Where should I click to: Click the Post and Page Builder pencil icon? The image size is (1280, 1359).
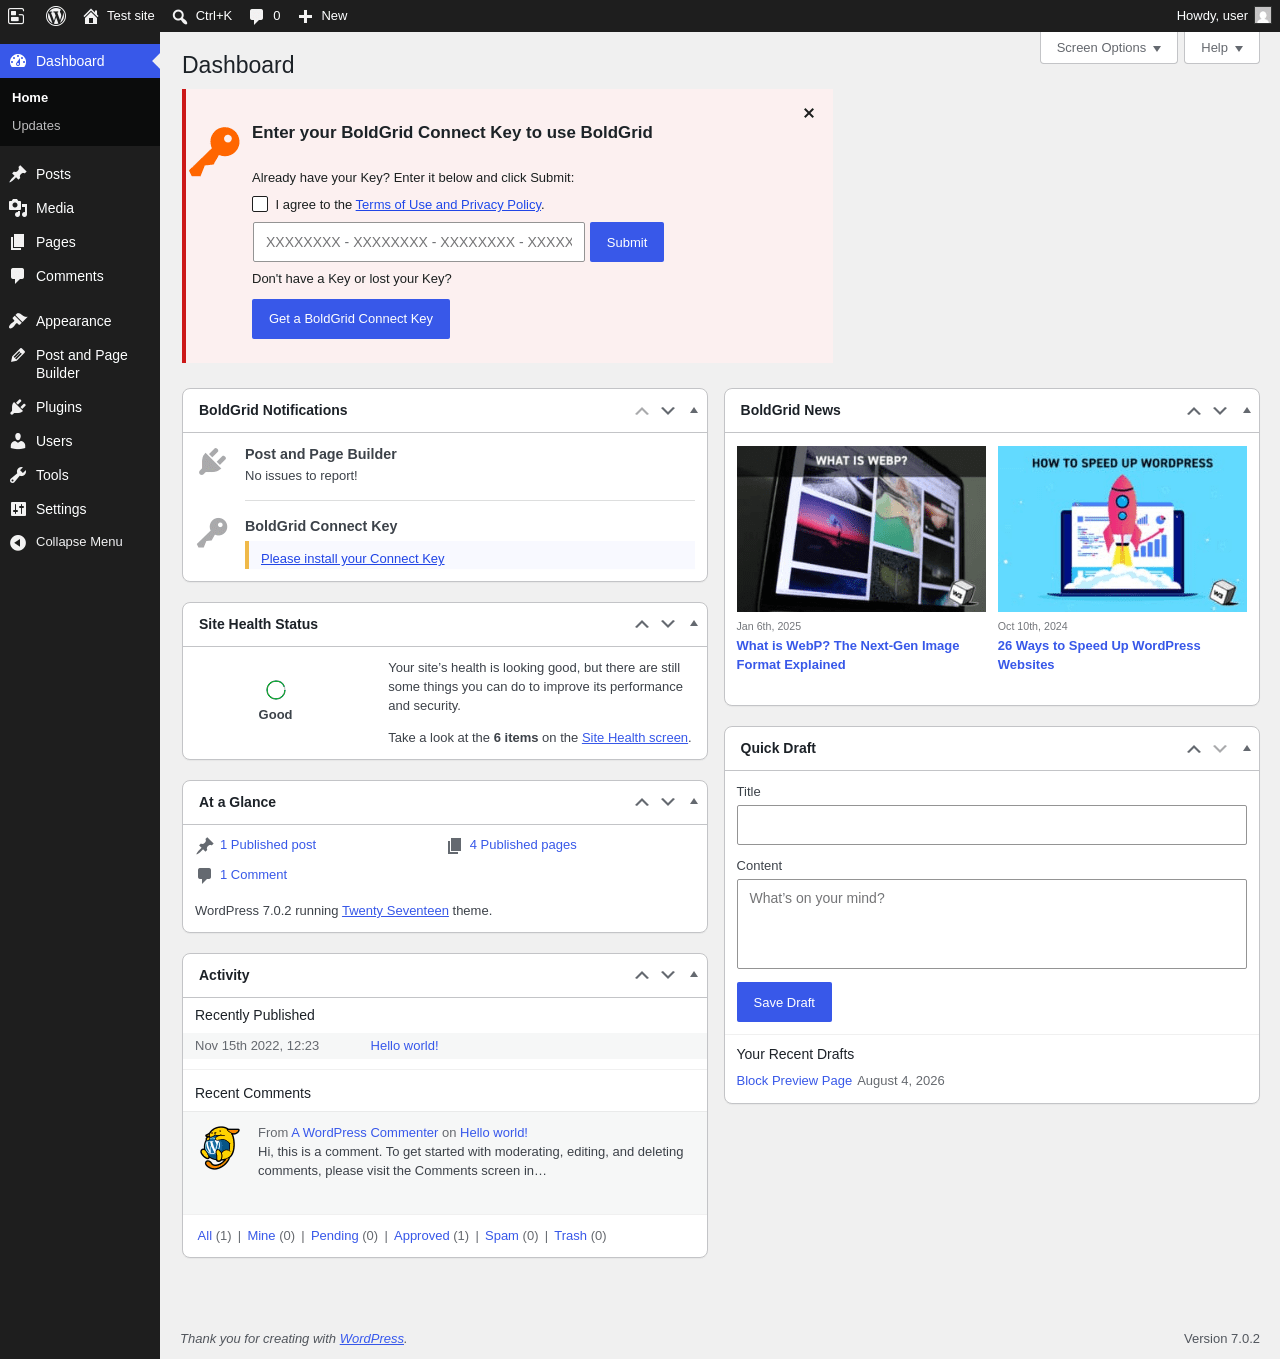point(18,355)
